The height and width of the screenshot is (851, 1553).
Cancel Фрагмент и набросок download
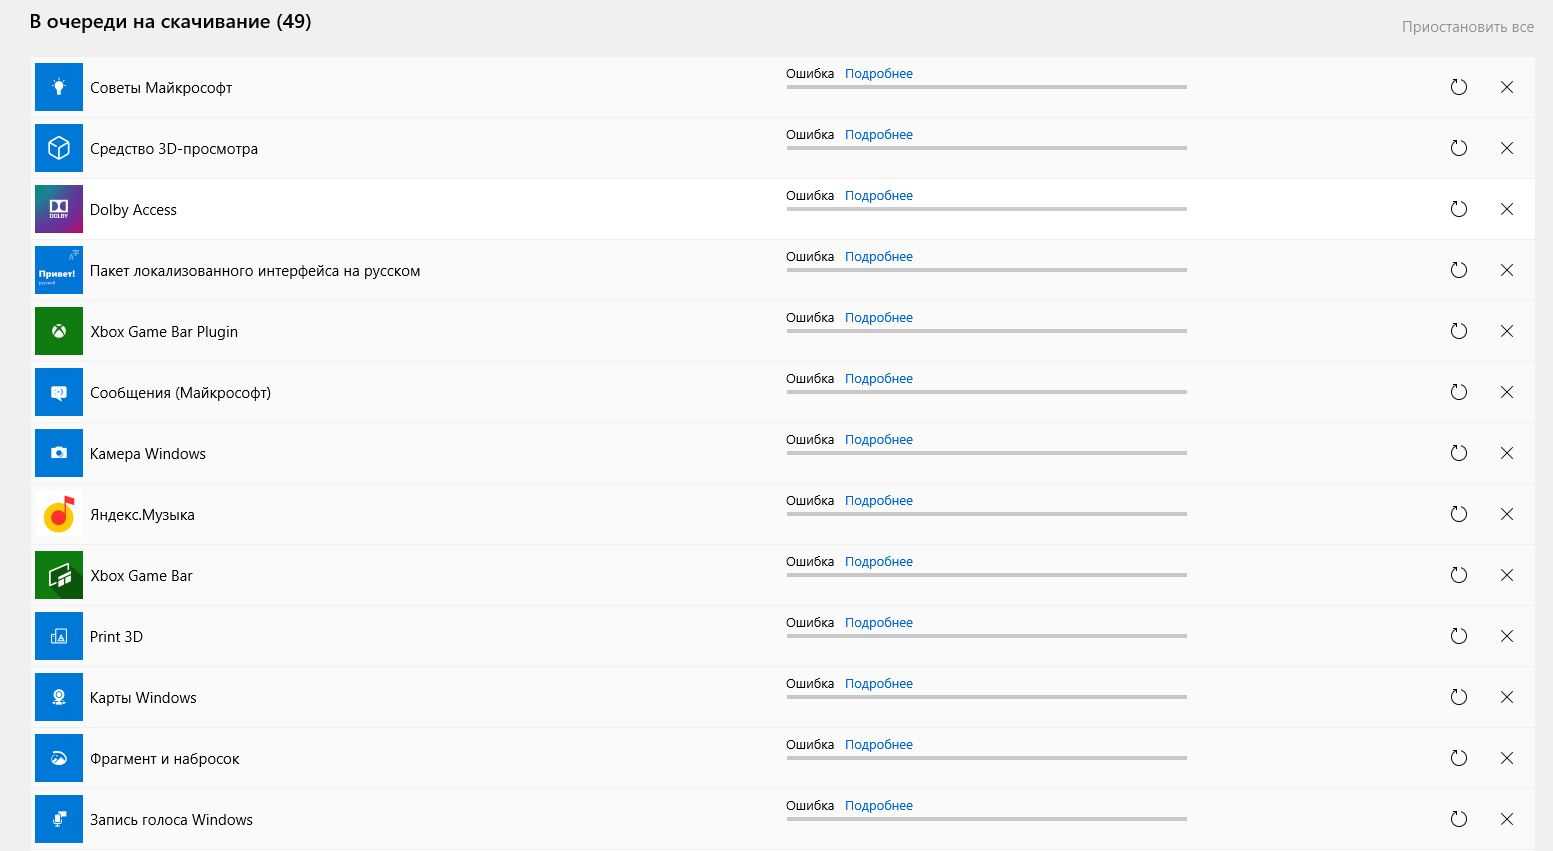(1507, 758)
